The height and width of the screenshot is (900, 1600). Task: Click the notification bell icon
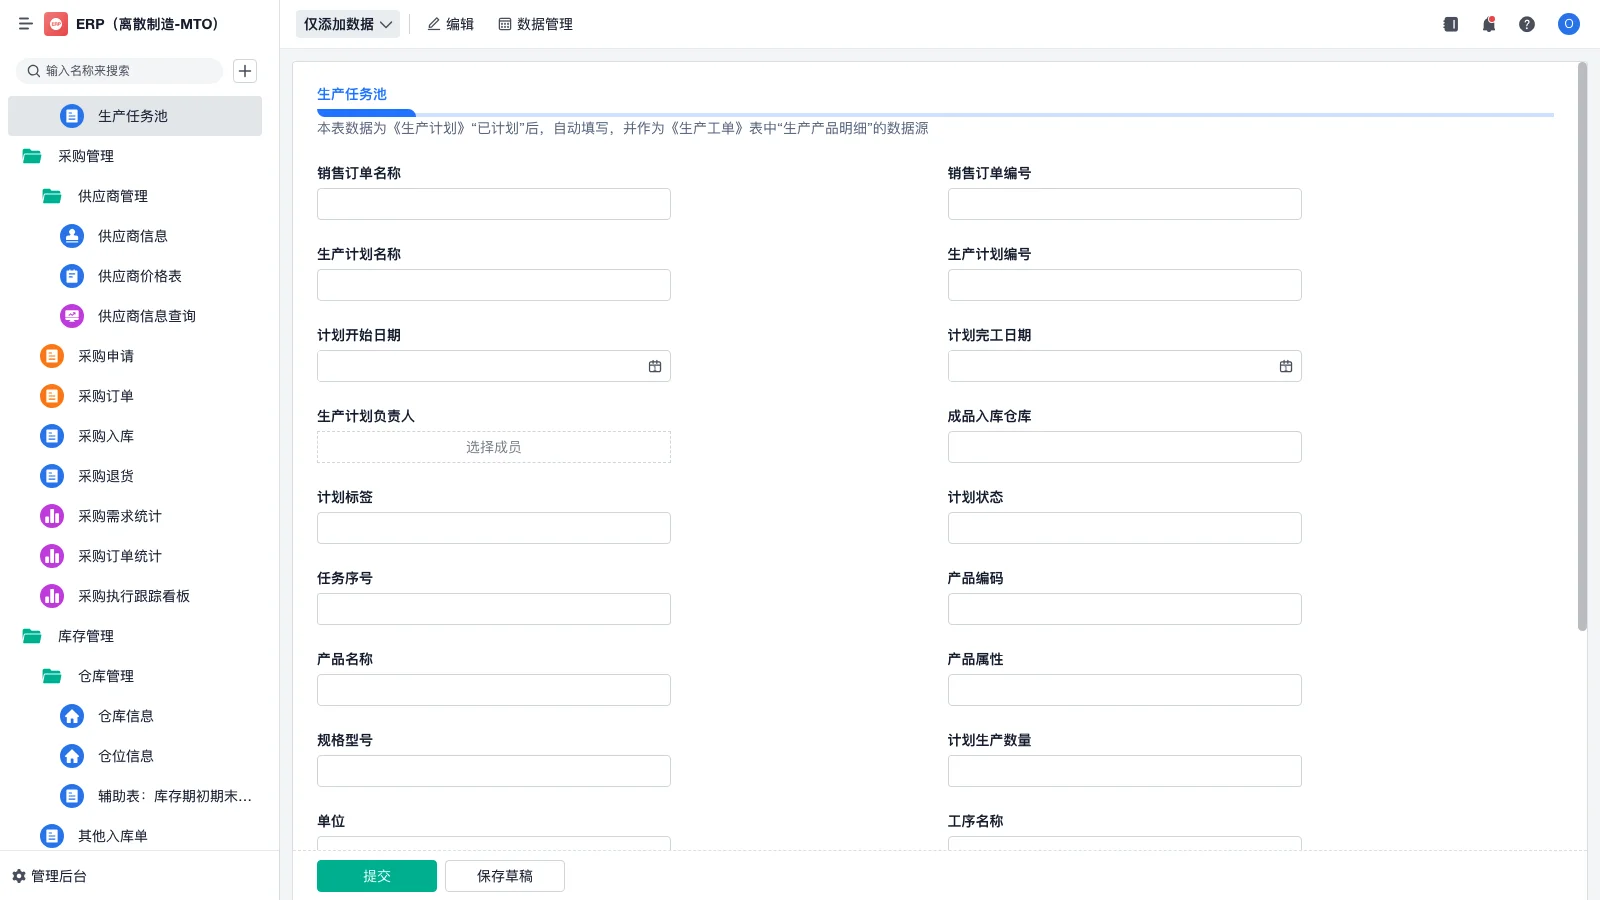(1489, 24)
